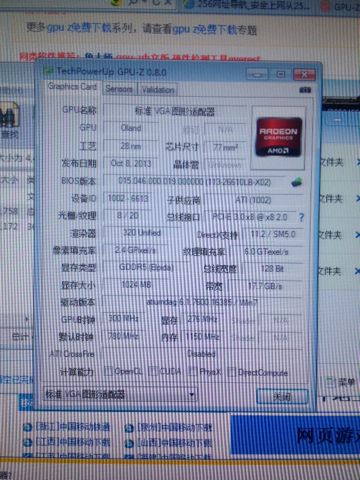The image size is (360, 480).
Task: Minimize the GPU-Z window
Action: click(257, 74)
